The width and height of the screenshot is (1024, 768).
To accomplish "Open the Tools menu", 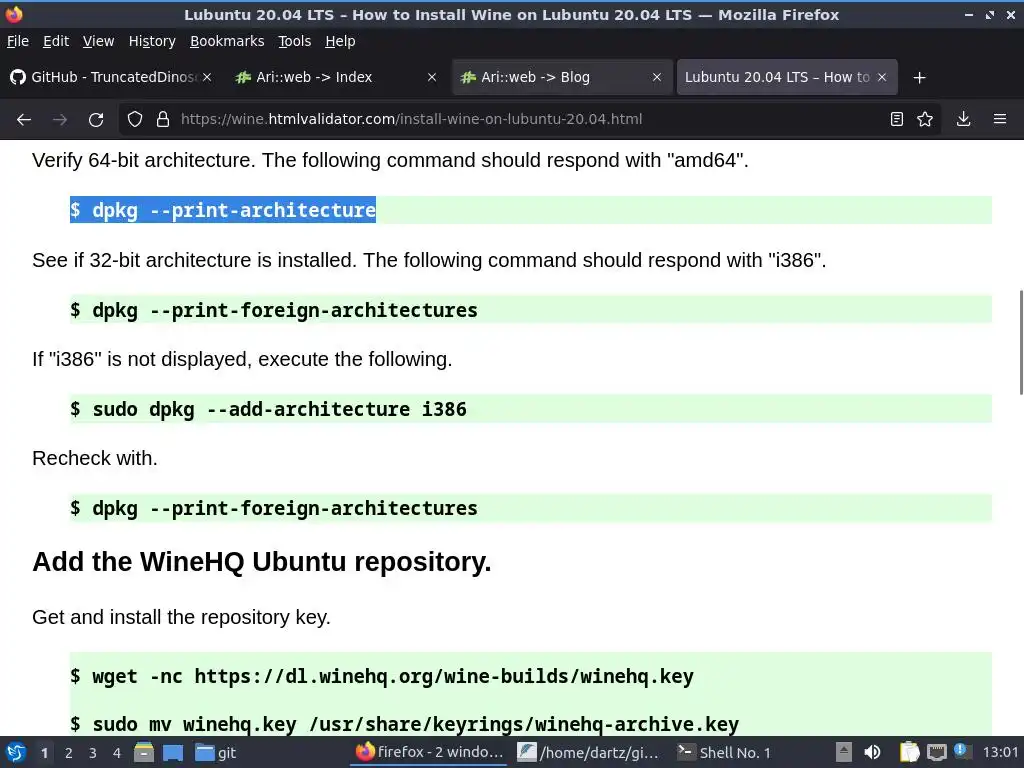I will [x=295, y=41].
